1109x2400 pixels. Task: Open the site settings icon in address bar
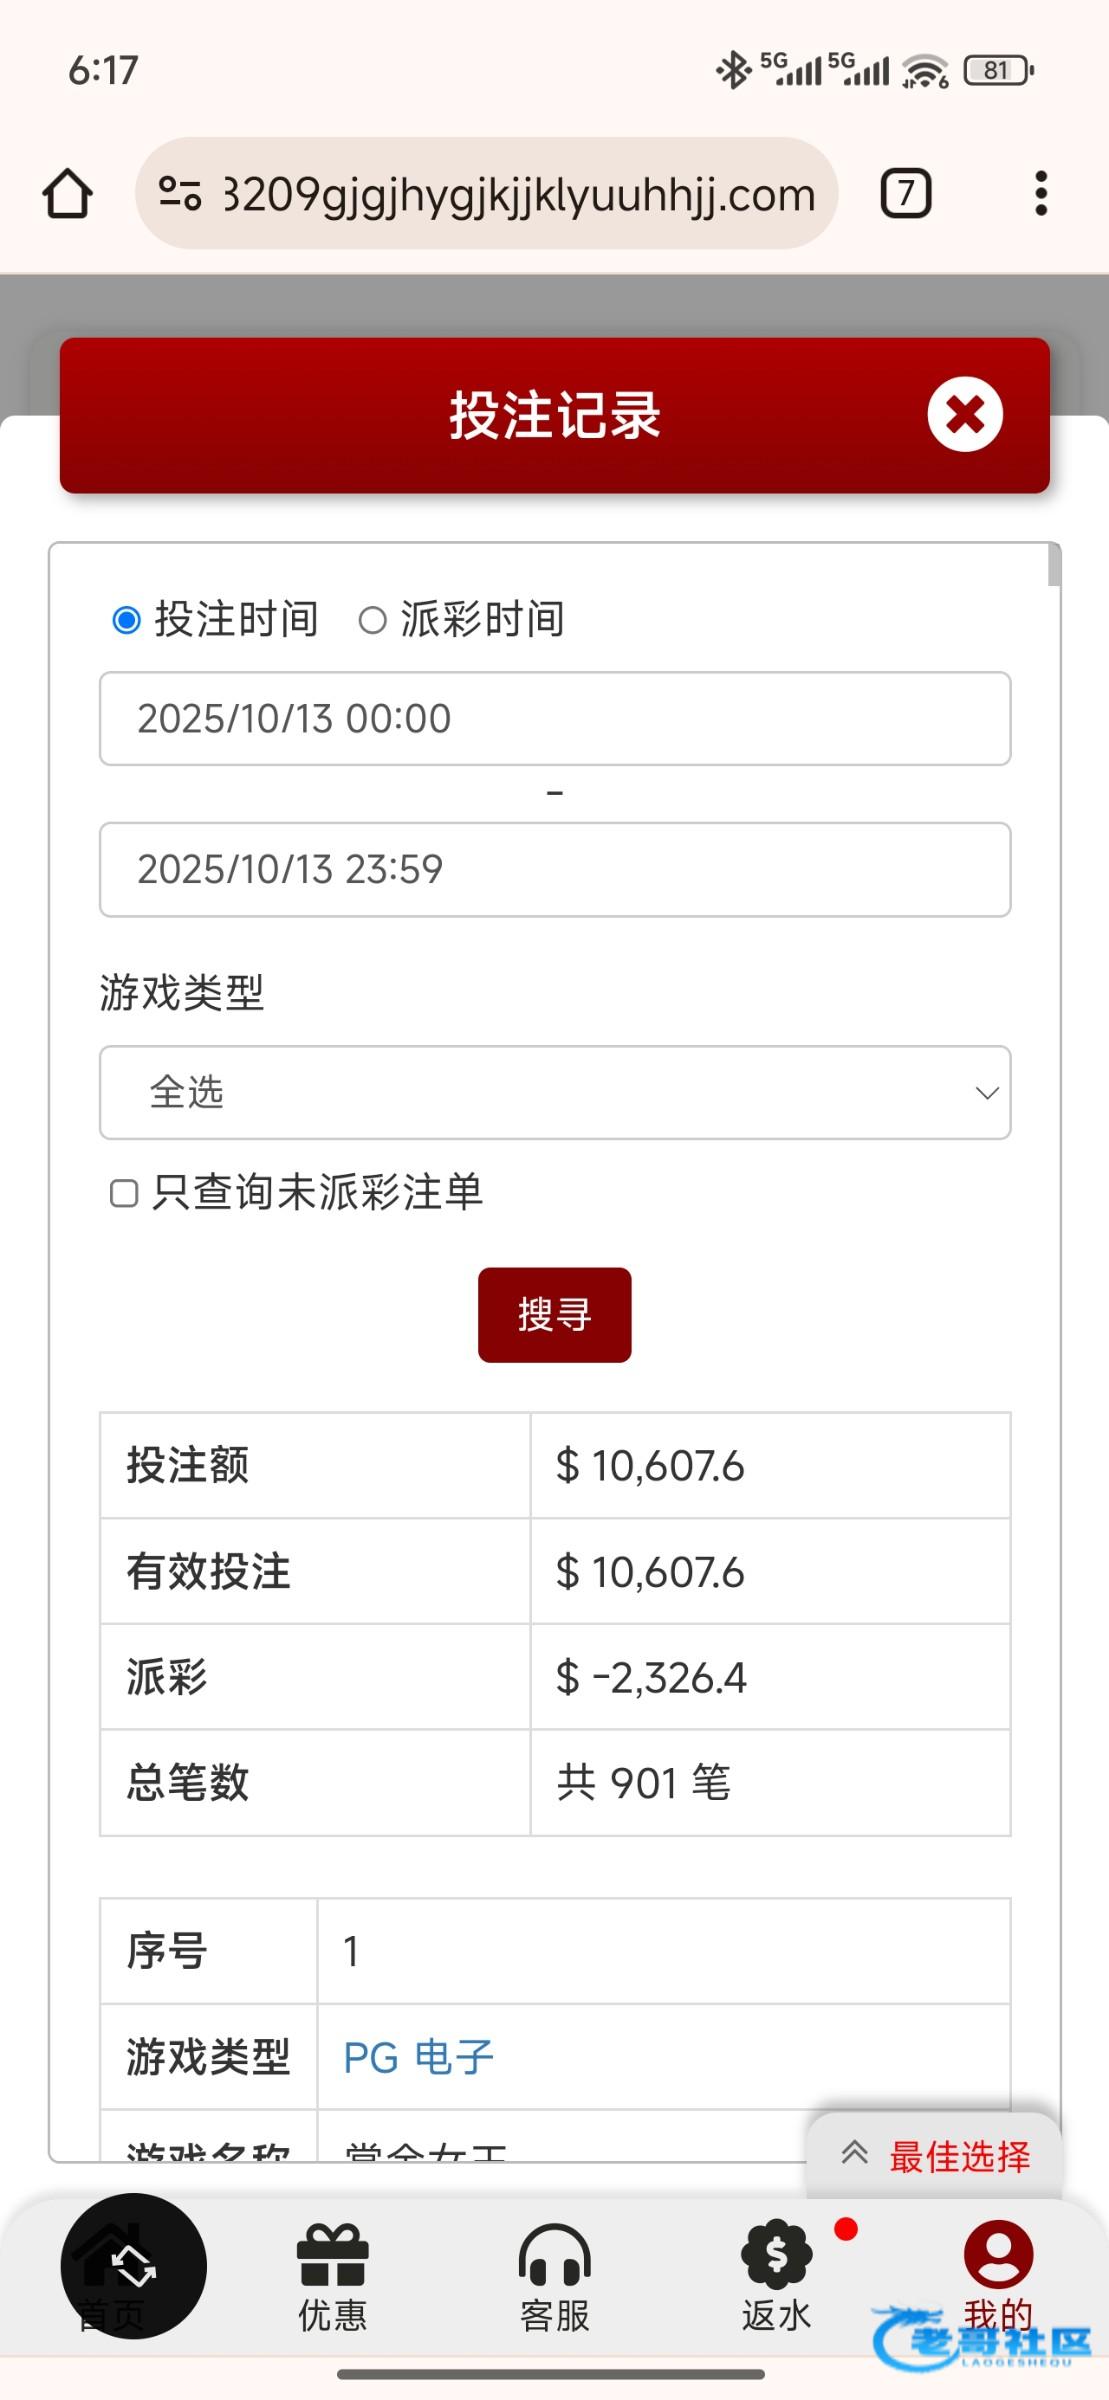180,193
